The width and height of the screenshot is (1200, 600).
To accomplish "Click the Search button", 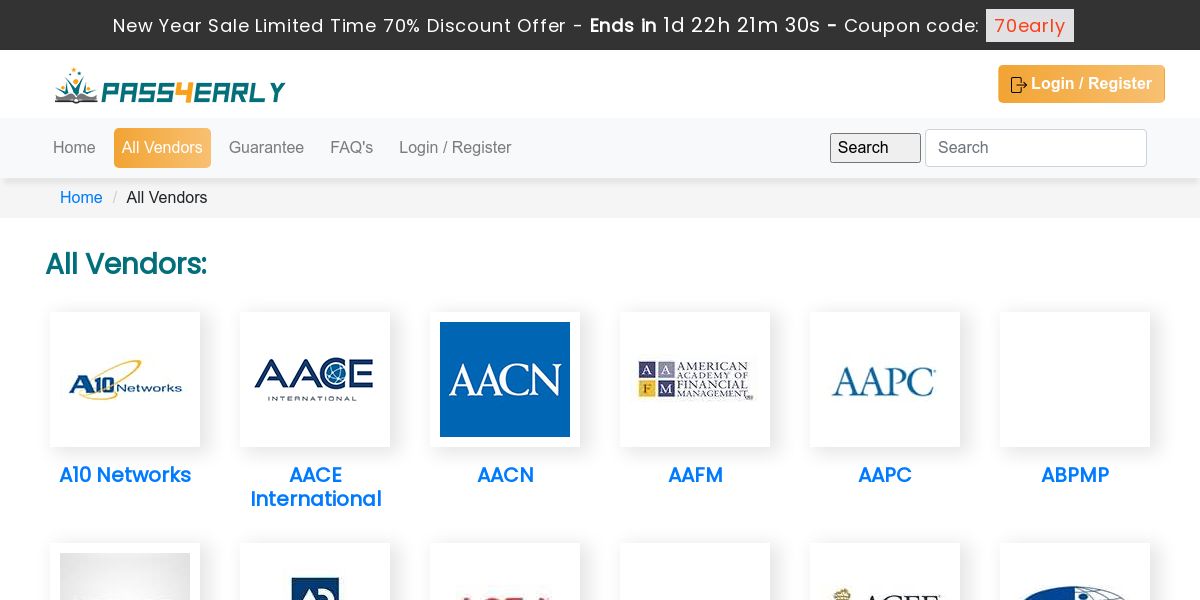I will coord(875,148).
